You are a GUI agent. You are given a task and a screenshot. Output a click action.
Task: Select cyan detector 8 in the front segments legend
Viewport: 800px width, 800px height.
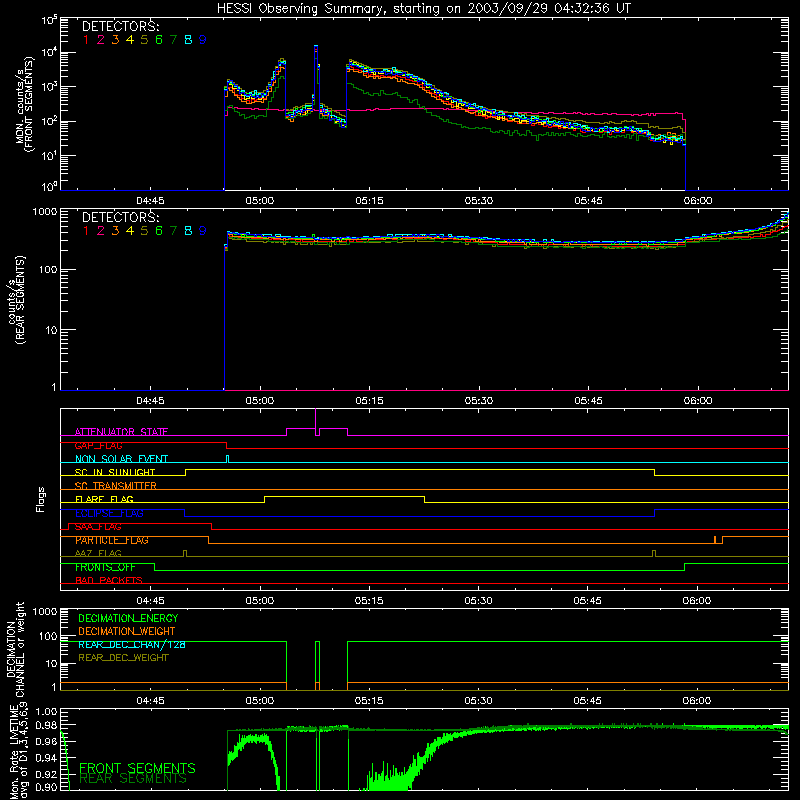(188, 40)
